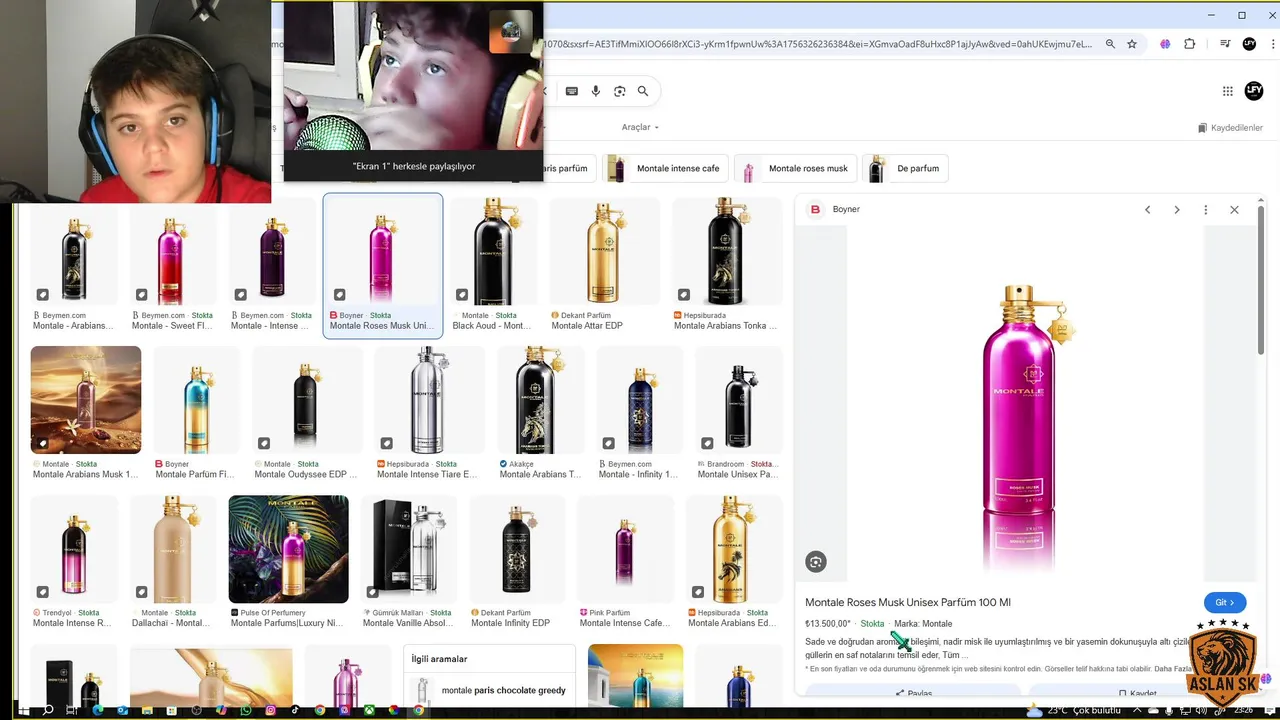This screenshot has height=720, width=1280.
Task: Open more options menu in preview panel
Action: point(1206,210)
